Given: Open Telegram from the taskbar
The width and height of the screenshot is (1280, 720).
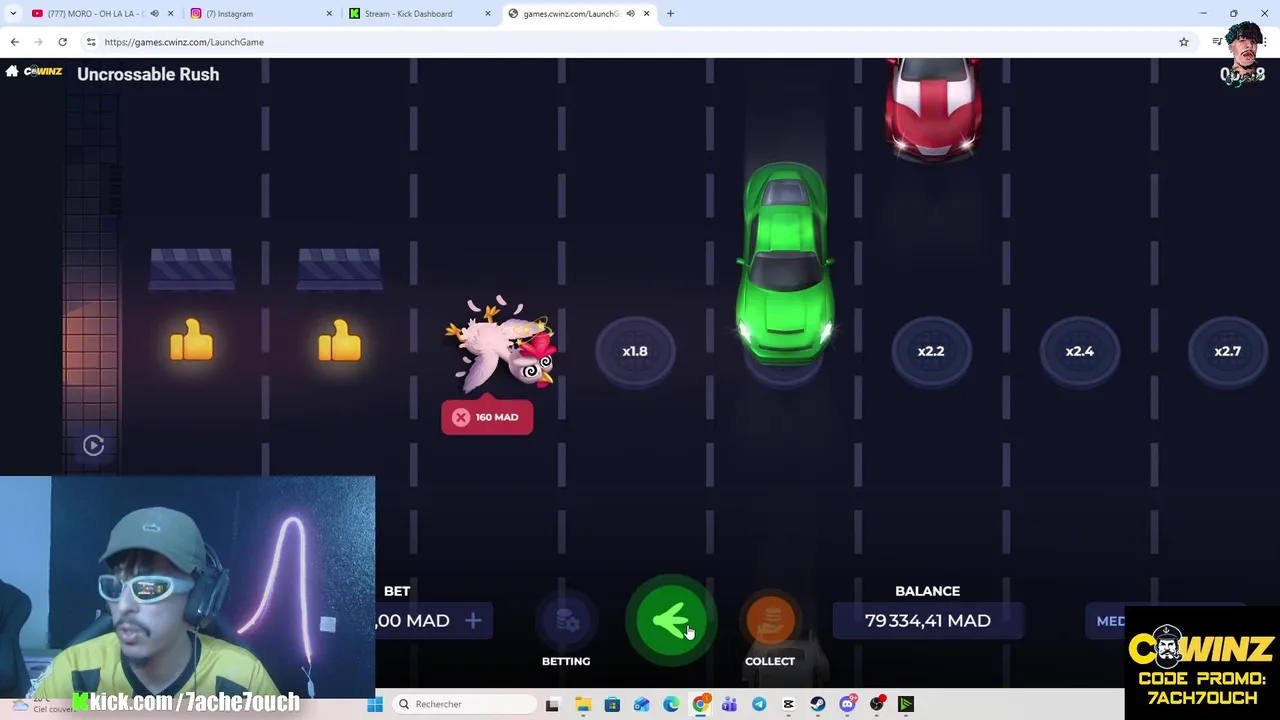Looking at the screenshot, I should (x=759, y=704).
